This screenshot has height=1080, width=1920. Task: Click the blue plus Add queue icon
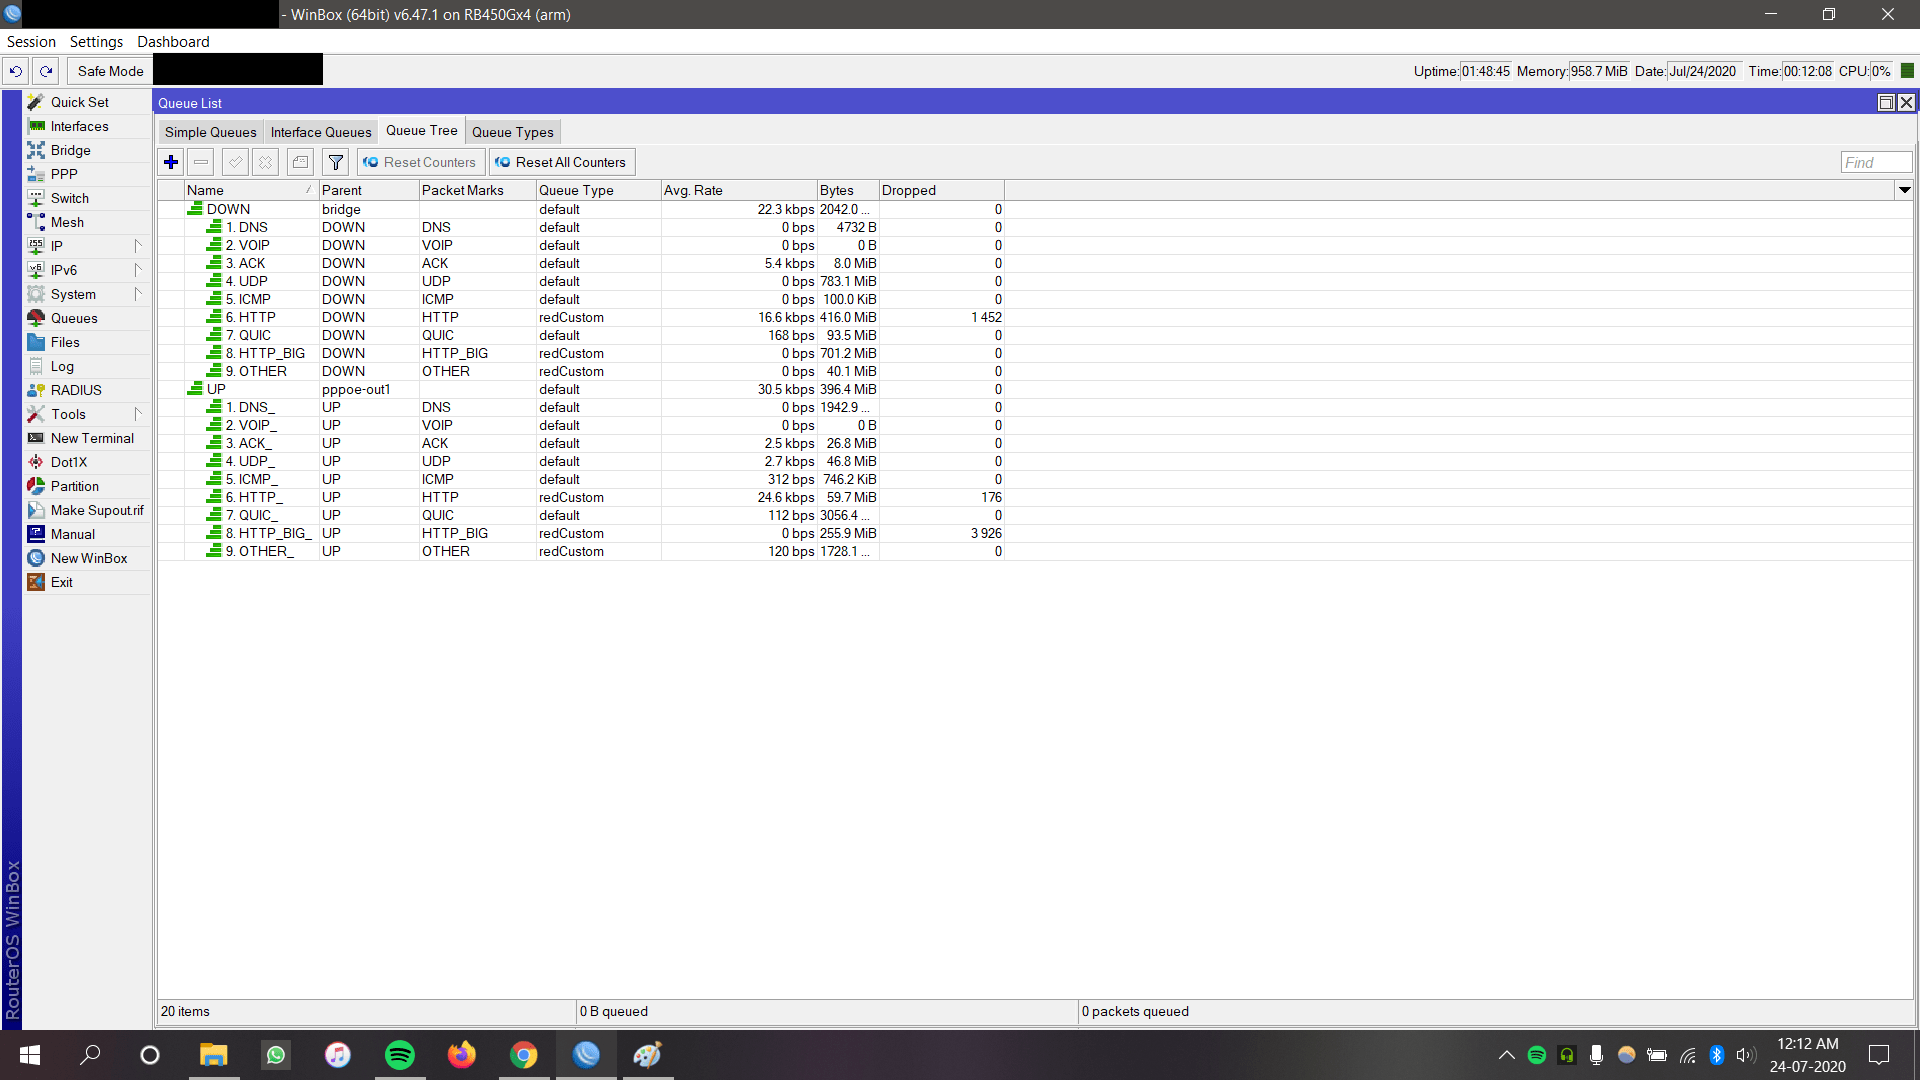click(x=171, y=162)
